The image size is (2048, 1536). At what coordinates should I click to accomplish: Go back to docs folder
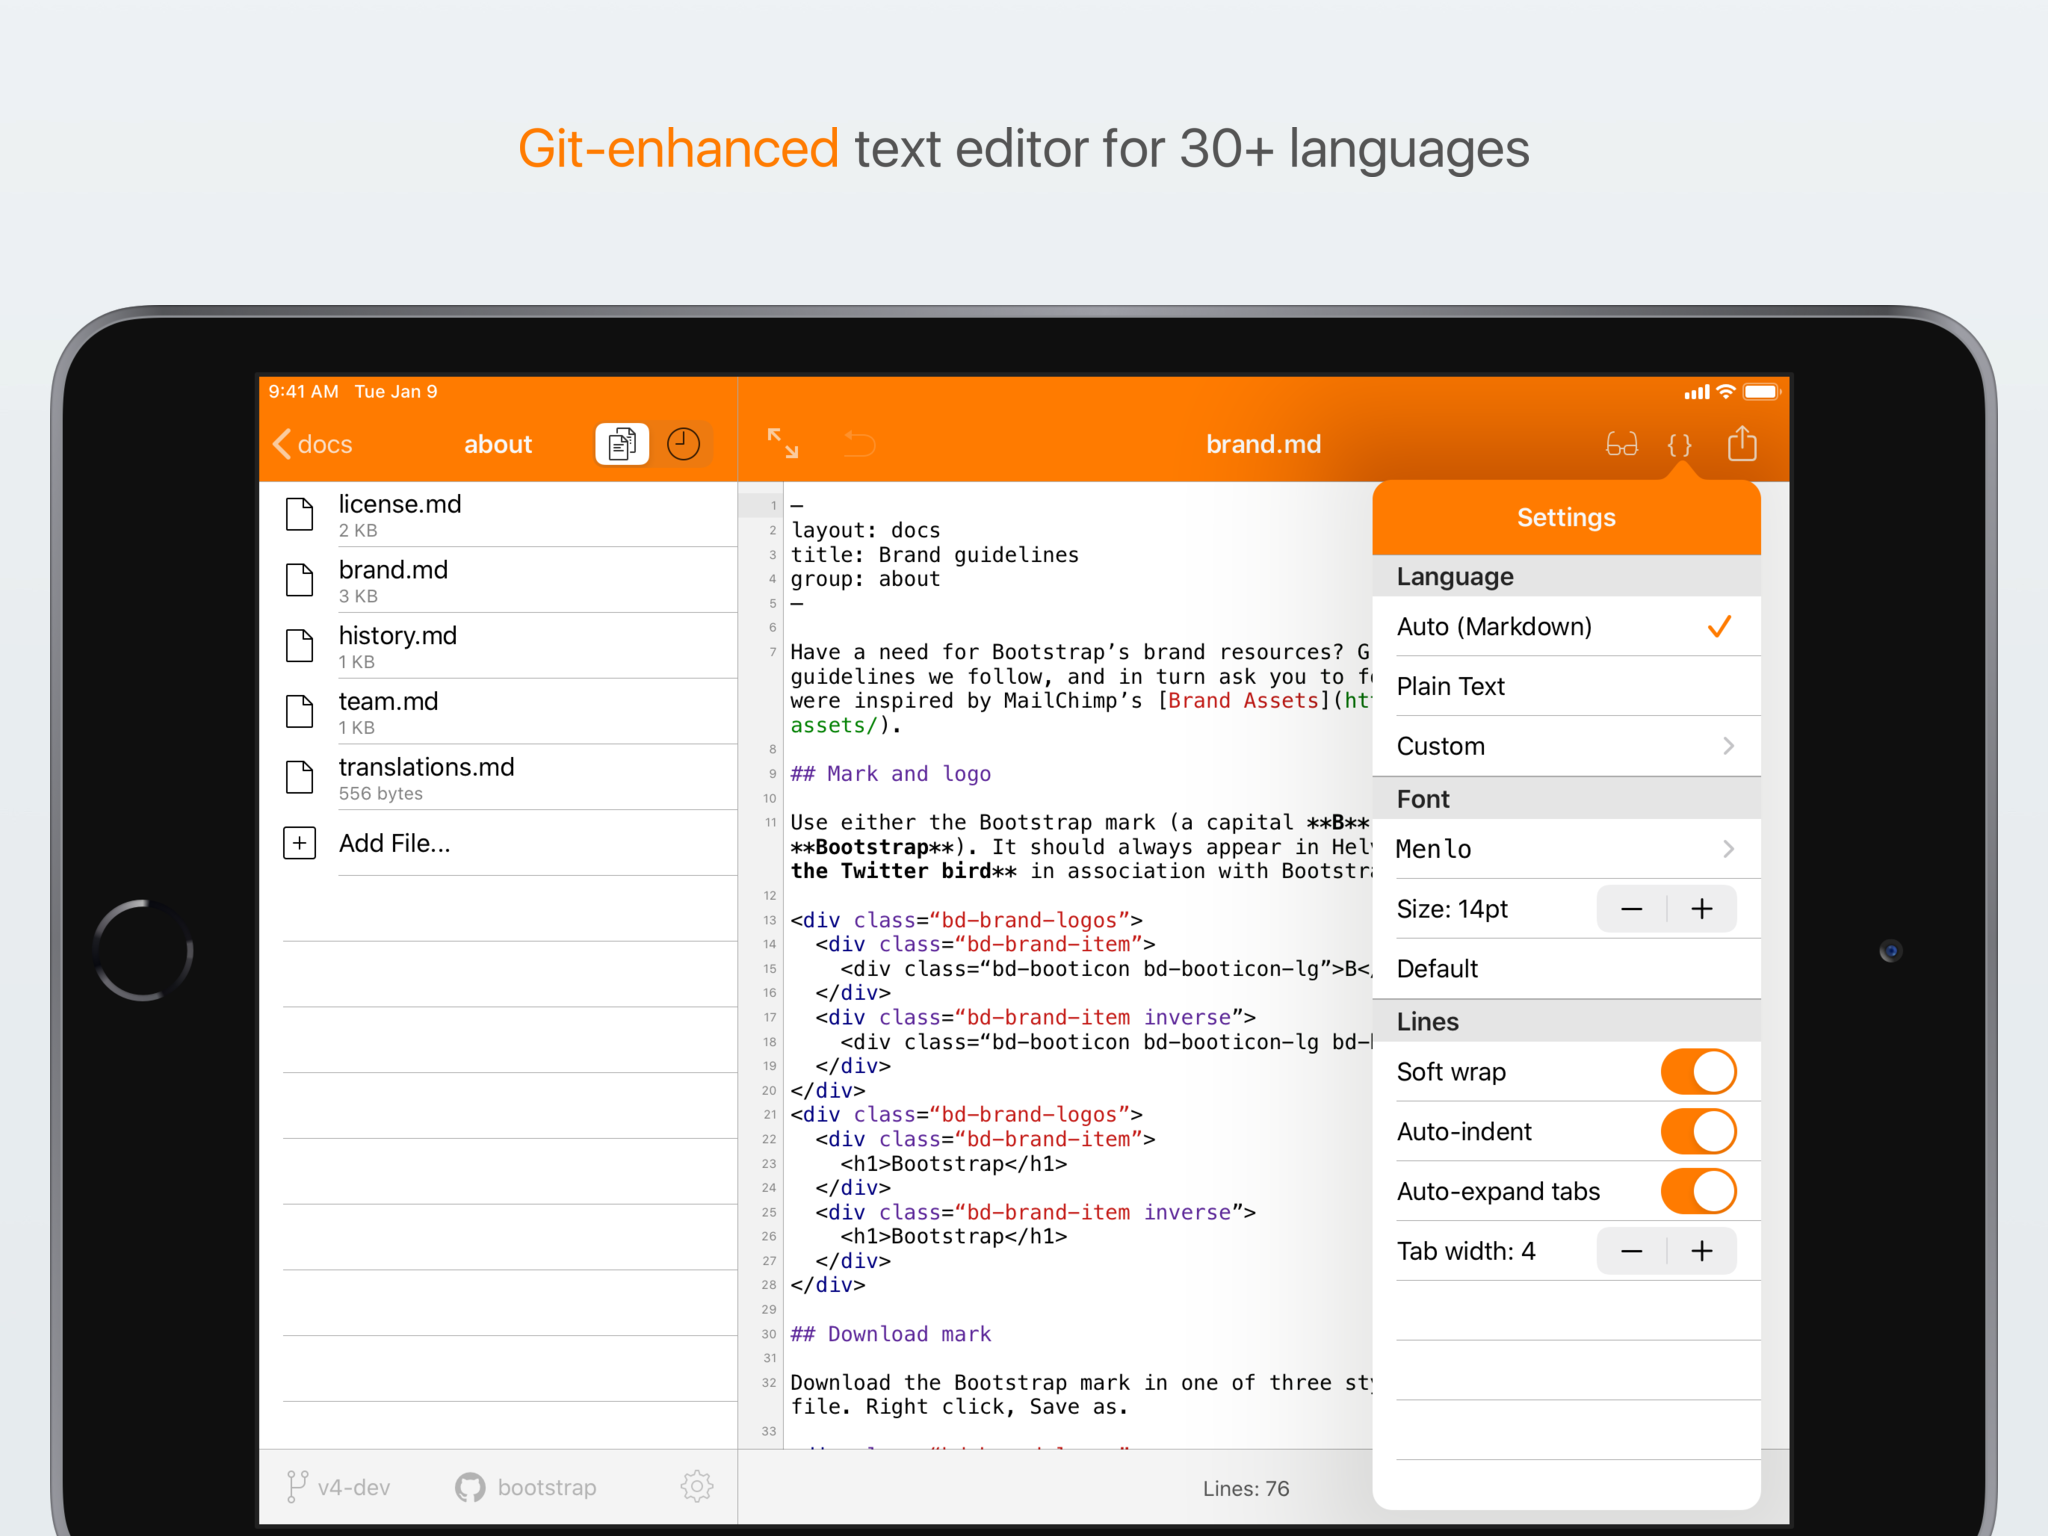[313, 444]
